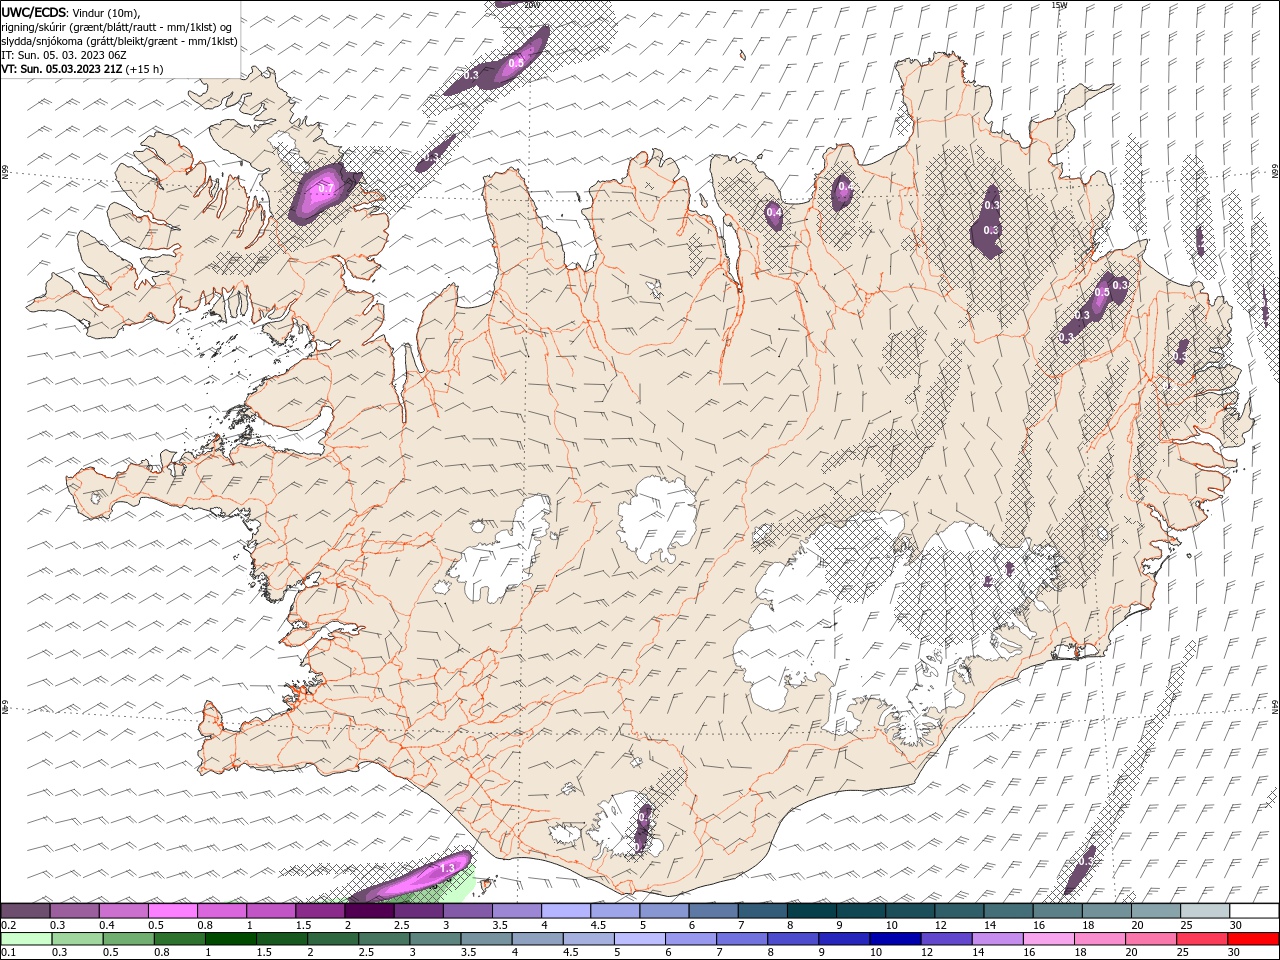Screen dimensions: 1280x960
Task: Click the 'rigning/skúrir' legend description line
Action: click(117, 27)
